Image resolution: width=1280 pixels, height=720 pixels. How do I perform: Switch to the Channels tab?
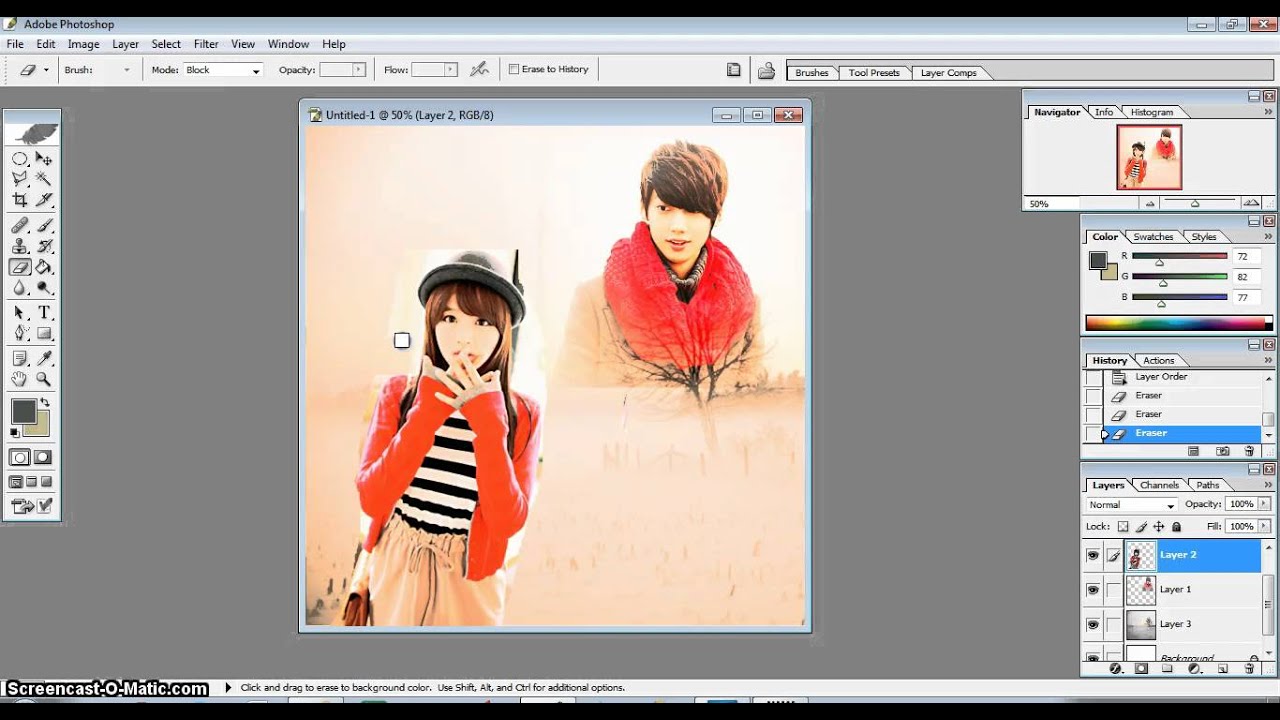point(1159,485)
